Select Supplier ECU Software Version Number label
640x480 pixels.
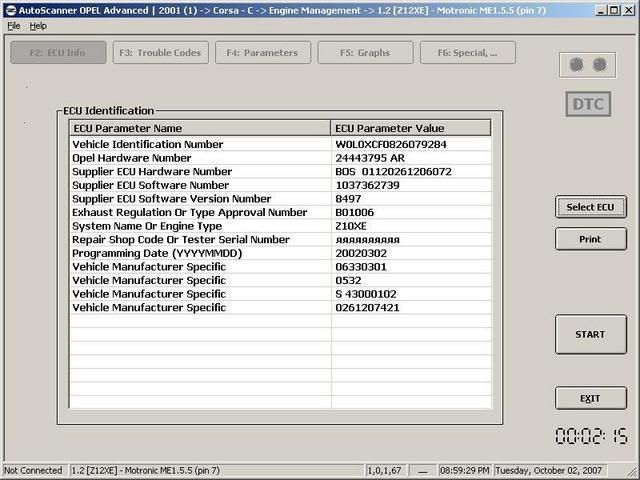pyautogui.click(x=172, y=199)
